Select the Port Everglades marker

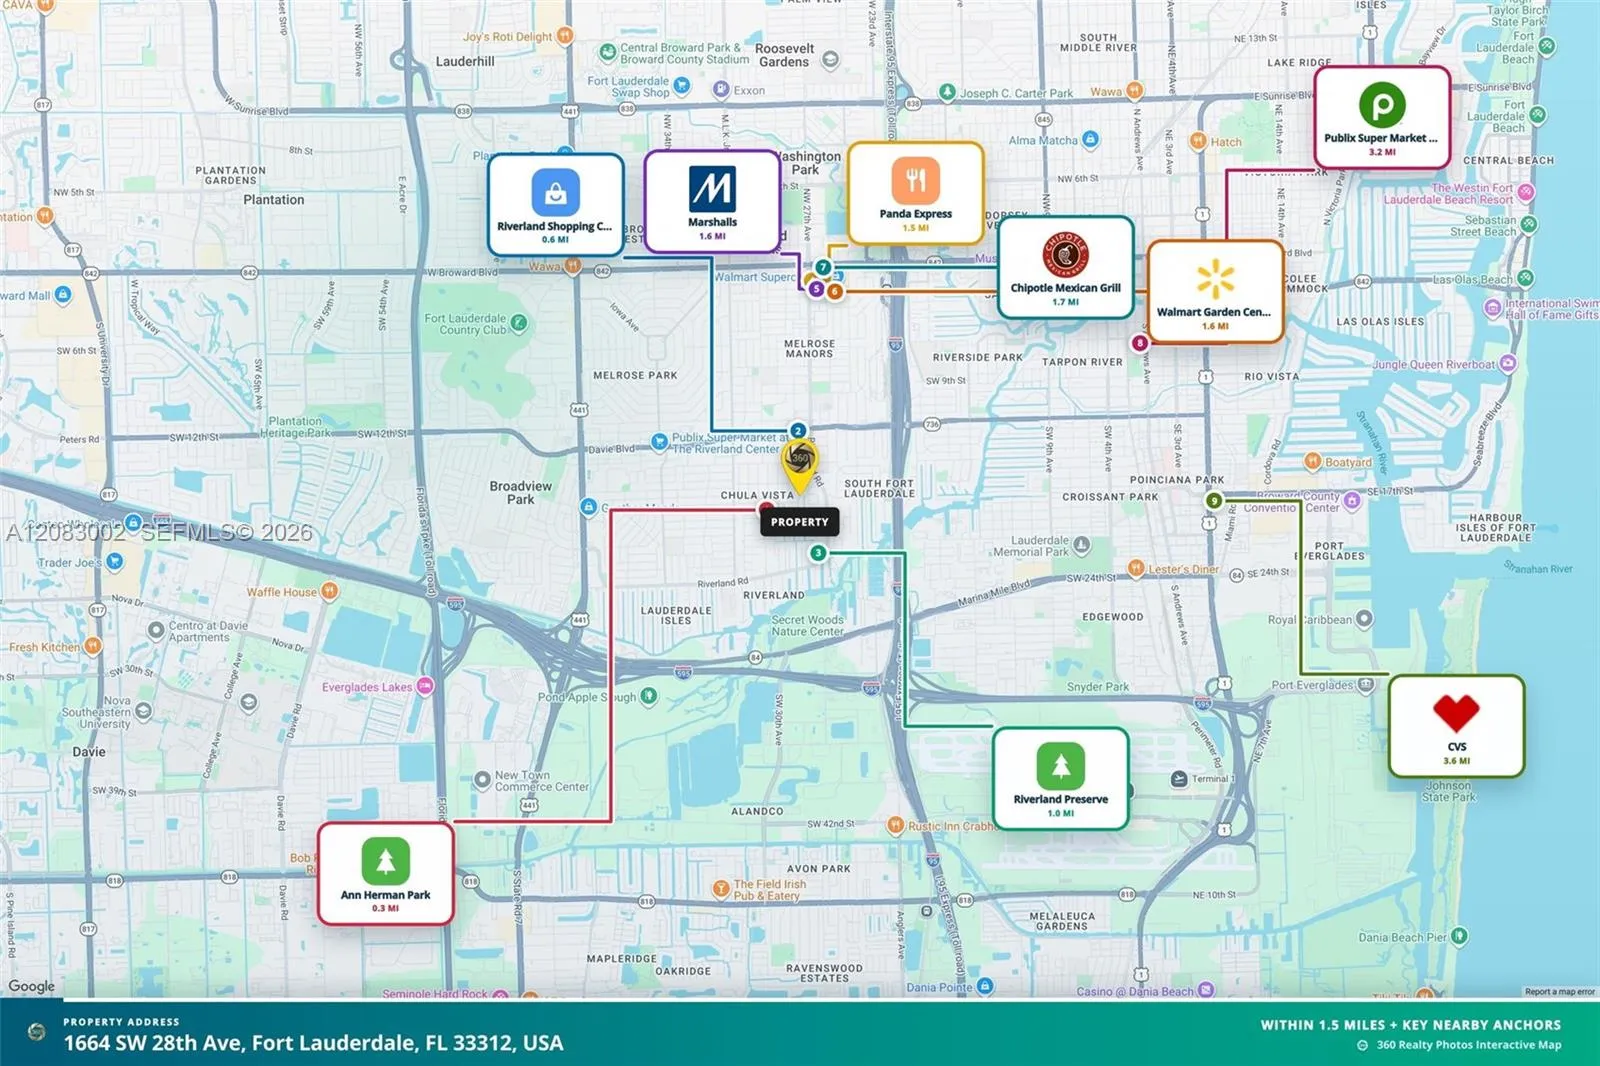tap(1366, 685)
